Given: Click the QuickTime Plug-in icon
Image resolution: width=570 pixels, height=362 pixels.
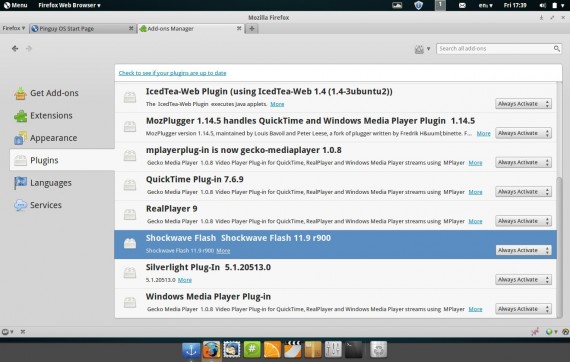Looking at the screenshot, I should (130, 185).
